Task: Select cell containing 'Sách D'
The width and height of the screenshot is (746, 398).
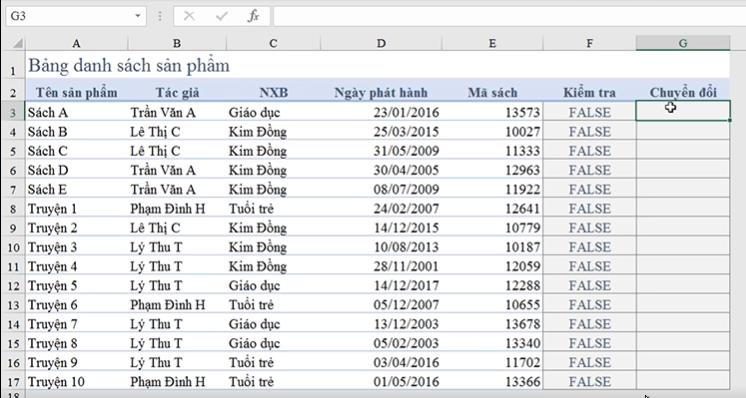Action: click(x=77, y=170)
